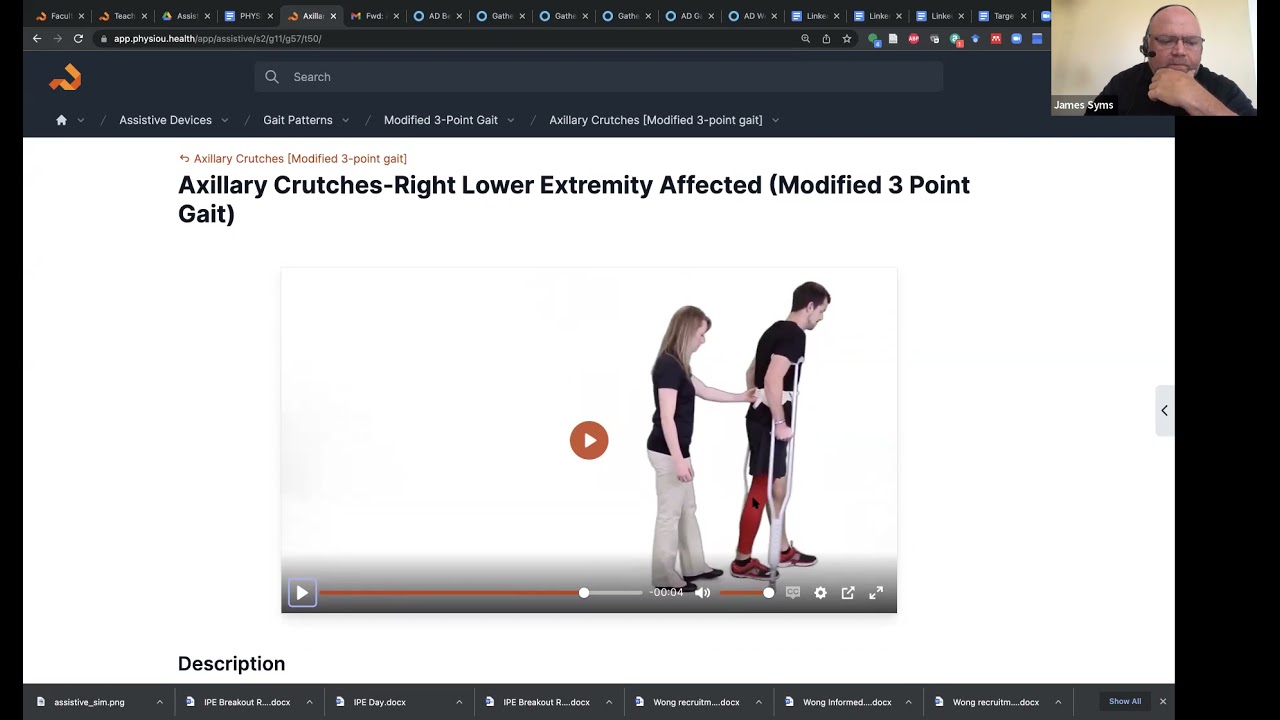
Task: Enable closed captions on the video
Action: click(x=793, y=592)
